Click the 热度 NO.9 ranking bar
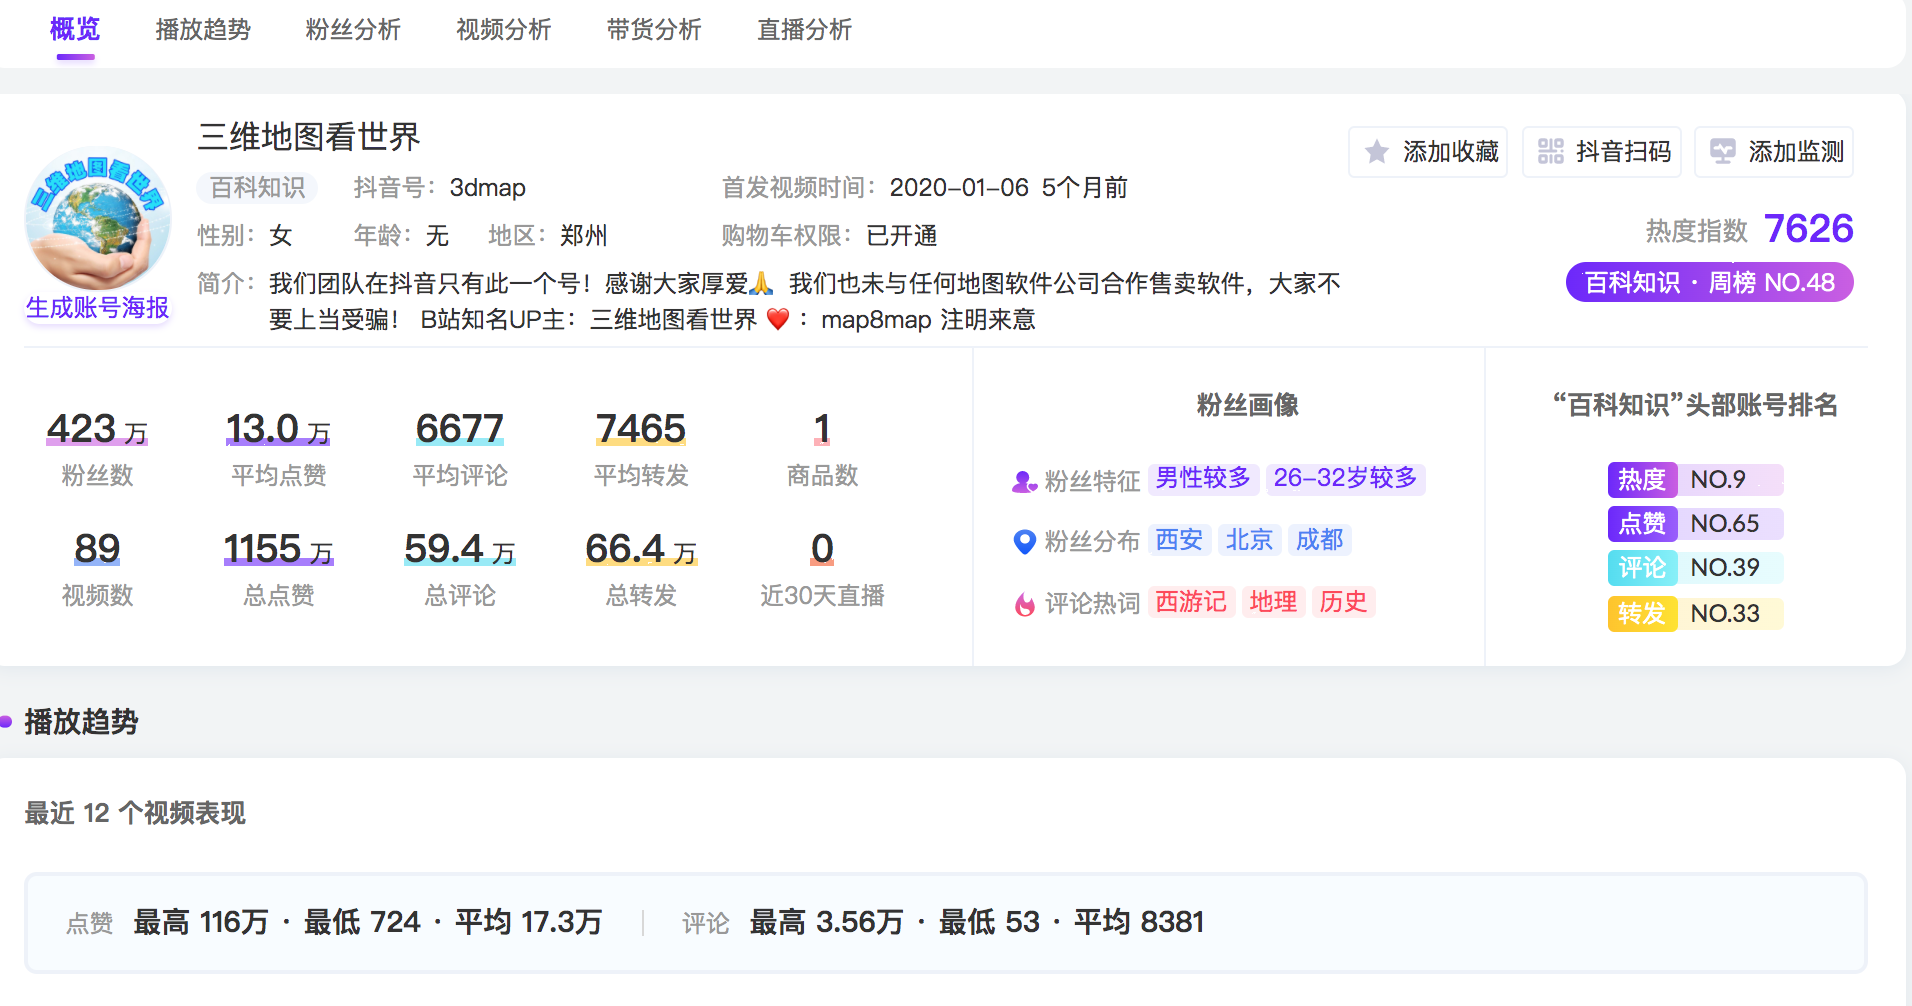Screen dimensions: 1912x1006 pos(1695,480)
